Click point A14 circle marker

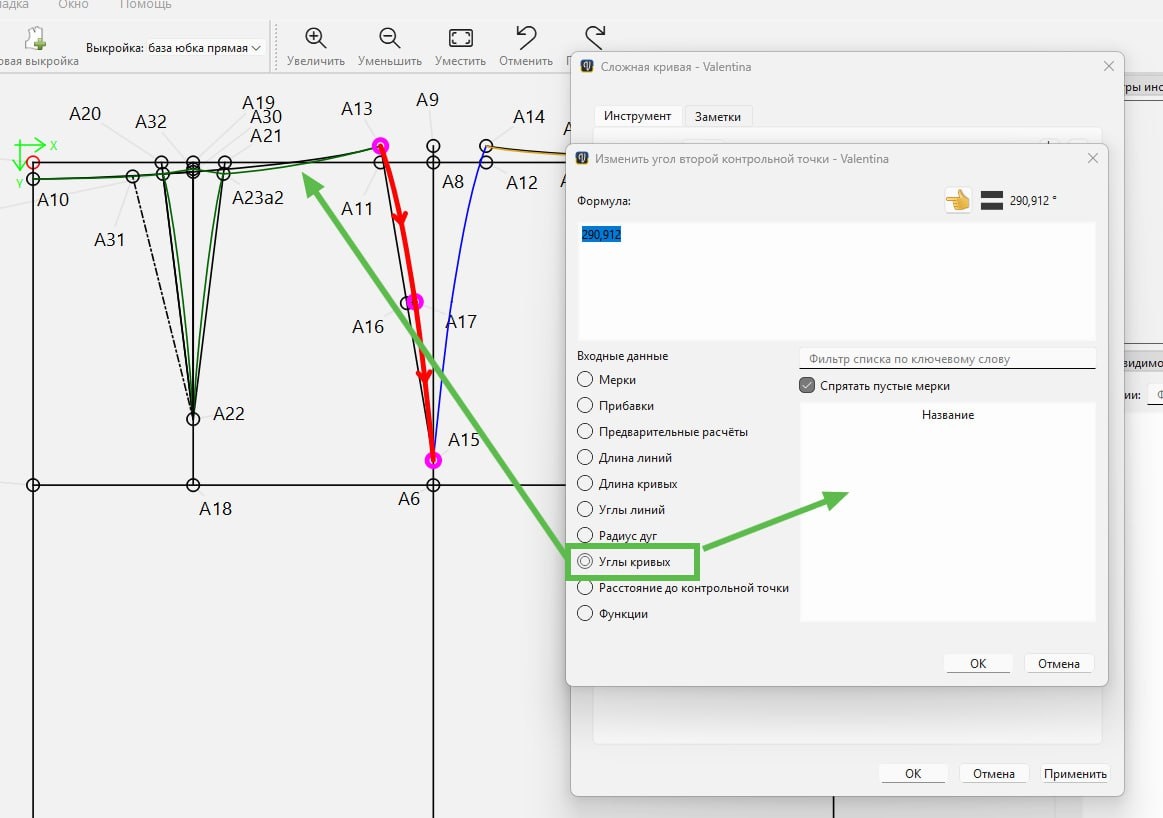point(486,145)
